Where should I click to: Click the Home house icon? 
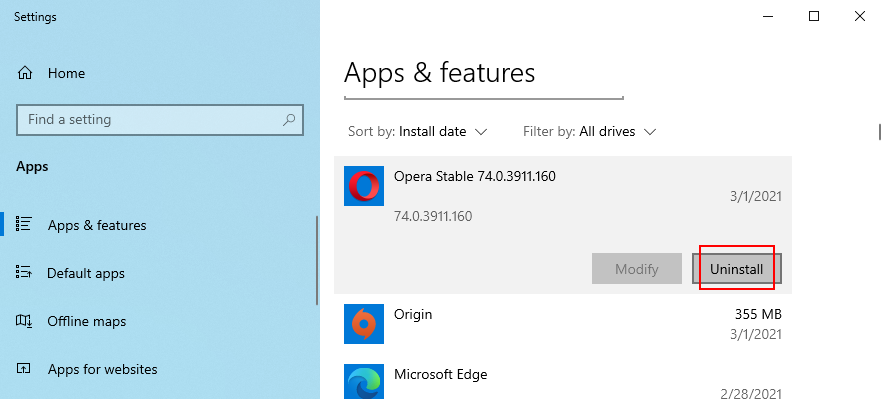[x=25, y=73]
